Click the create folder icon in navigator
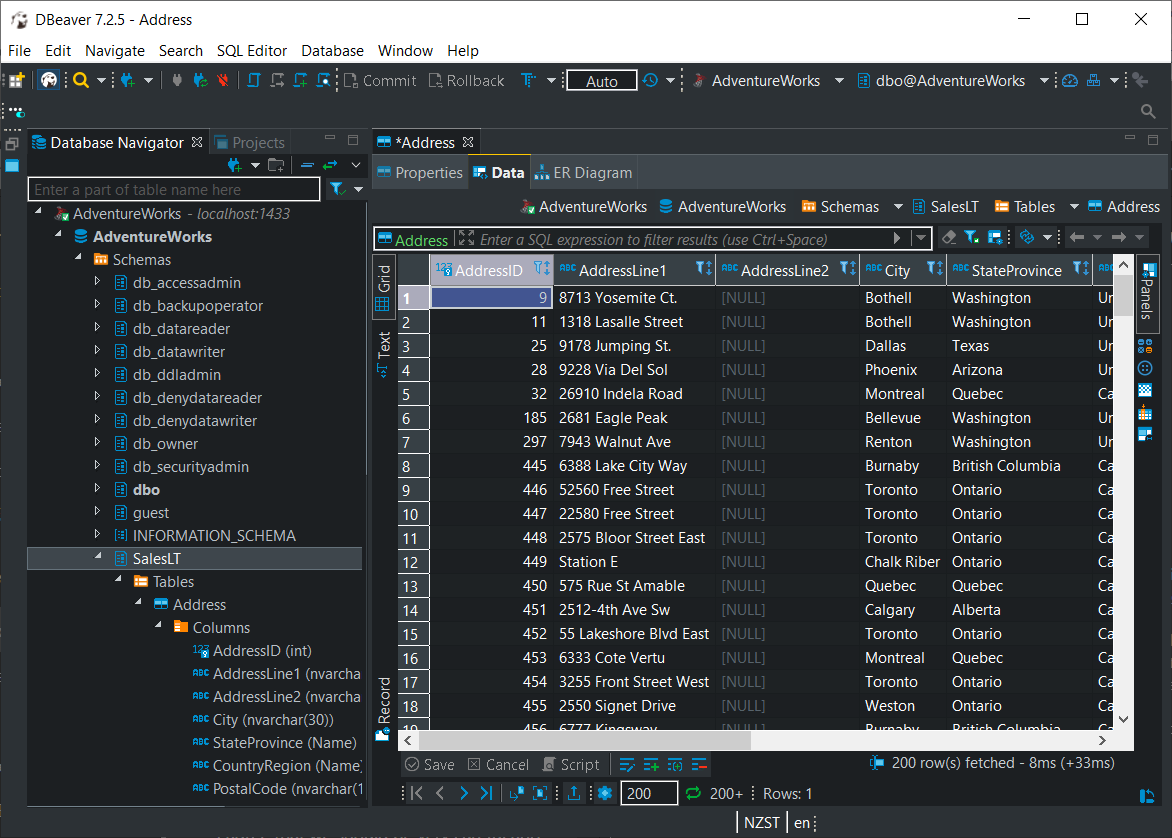Screen dimensions: 1172x838 (277, 165)
